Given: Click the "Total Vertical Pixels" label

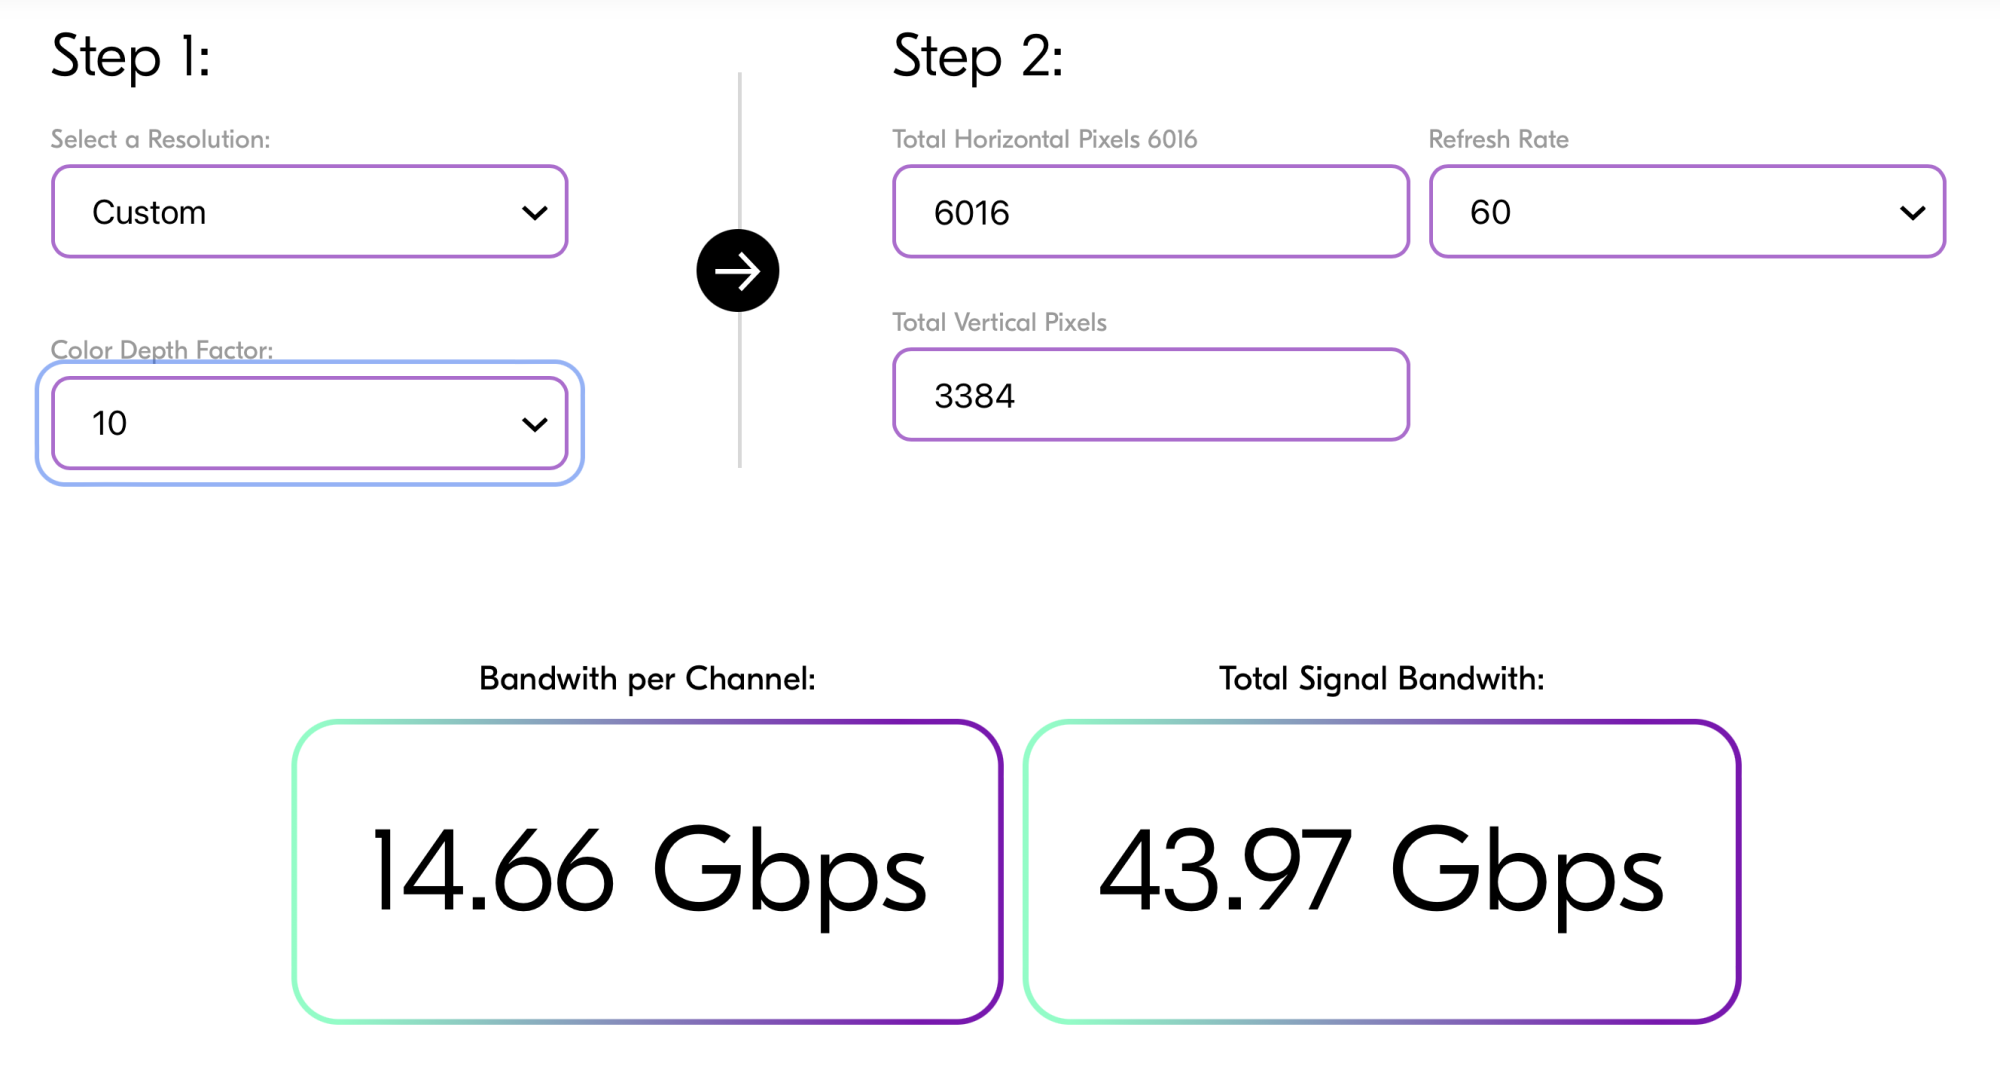Looking at the screenshot, I should (999, 322).
